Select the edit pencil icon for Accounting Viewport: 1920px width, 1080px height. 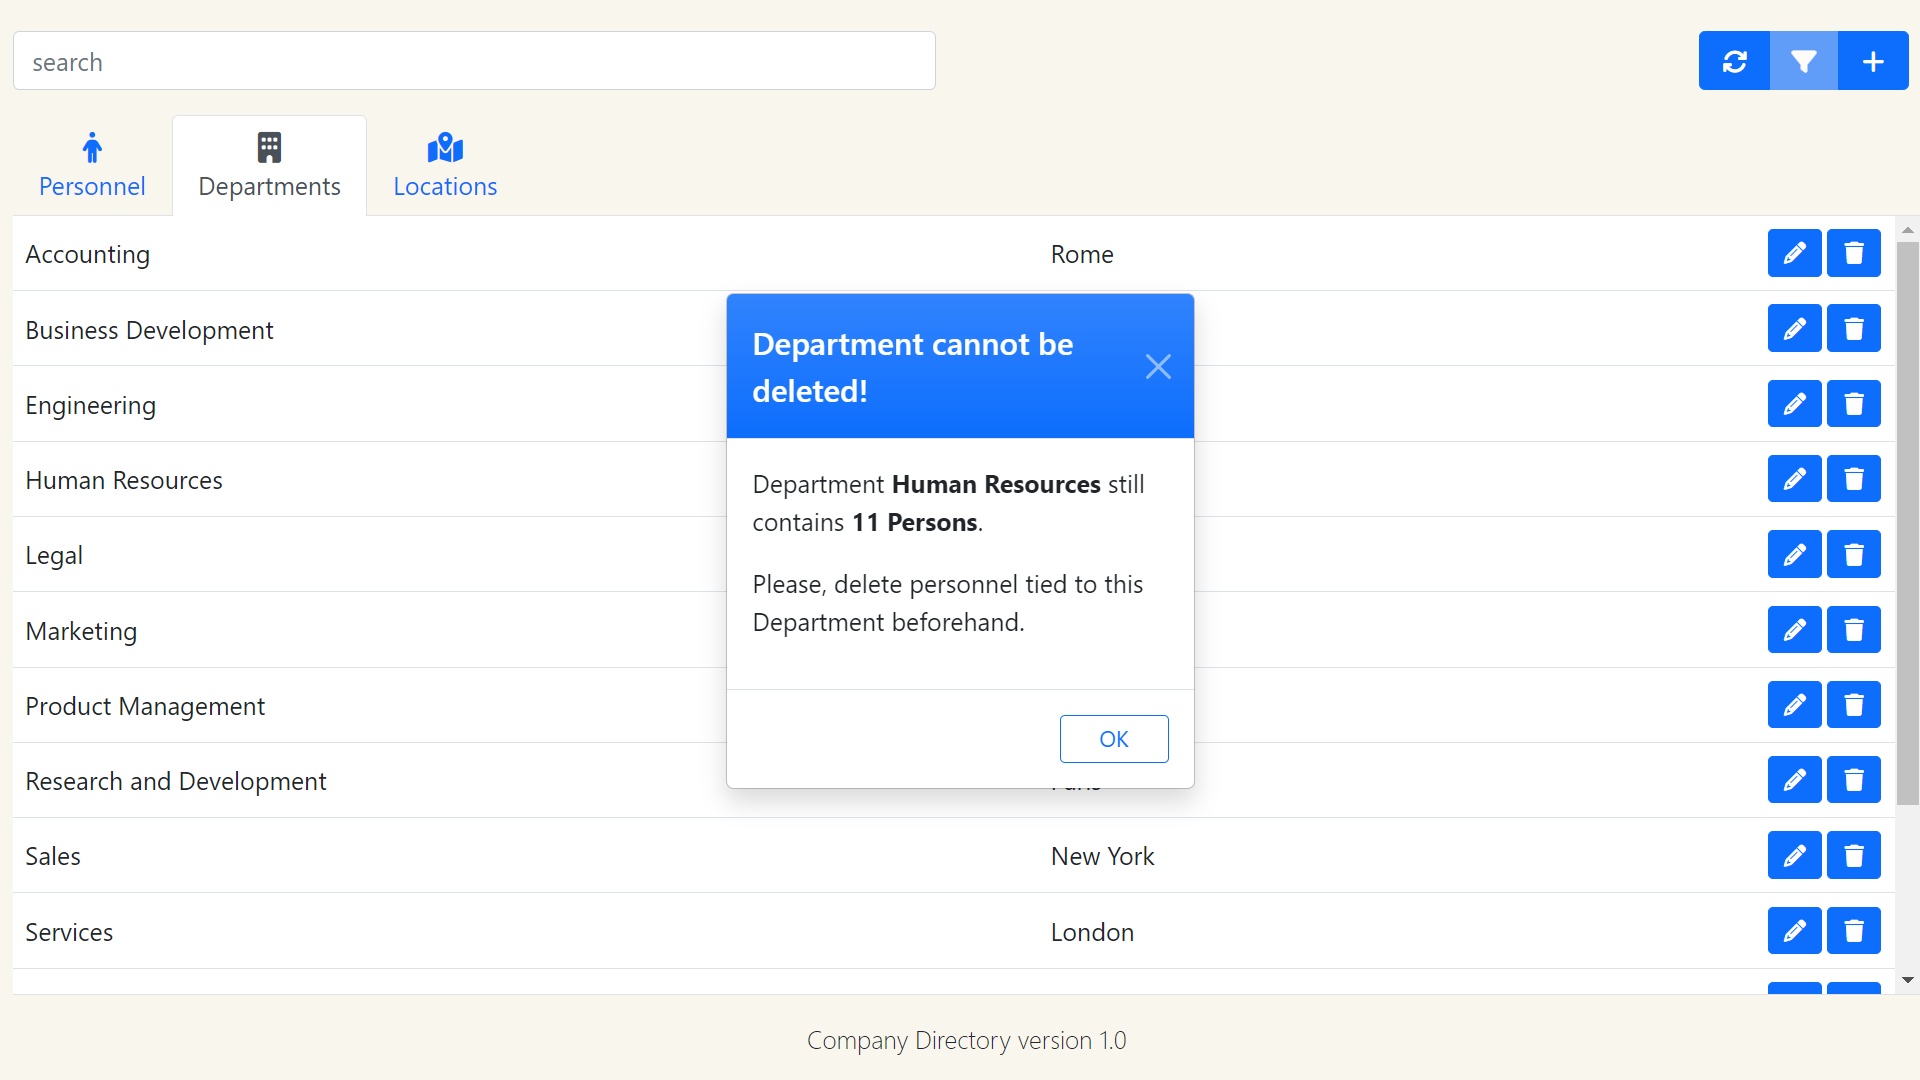[1794, 253]
